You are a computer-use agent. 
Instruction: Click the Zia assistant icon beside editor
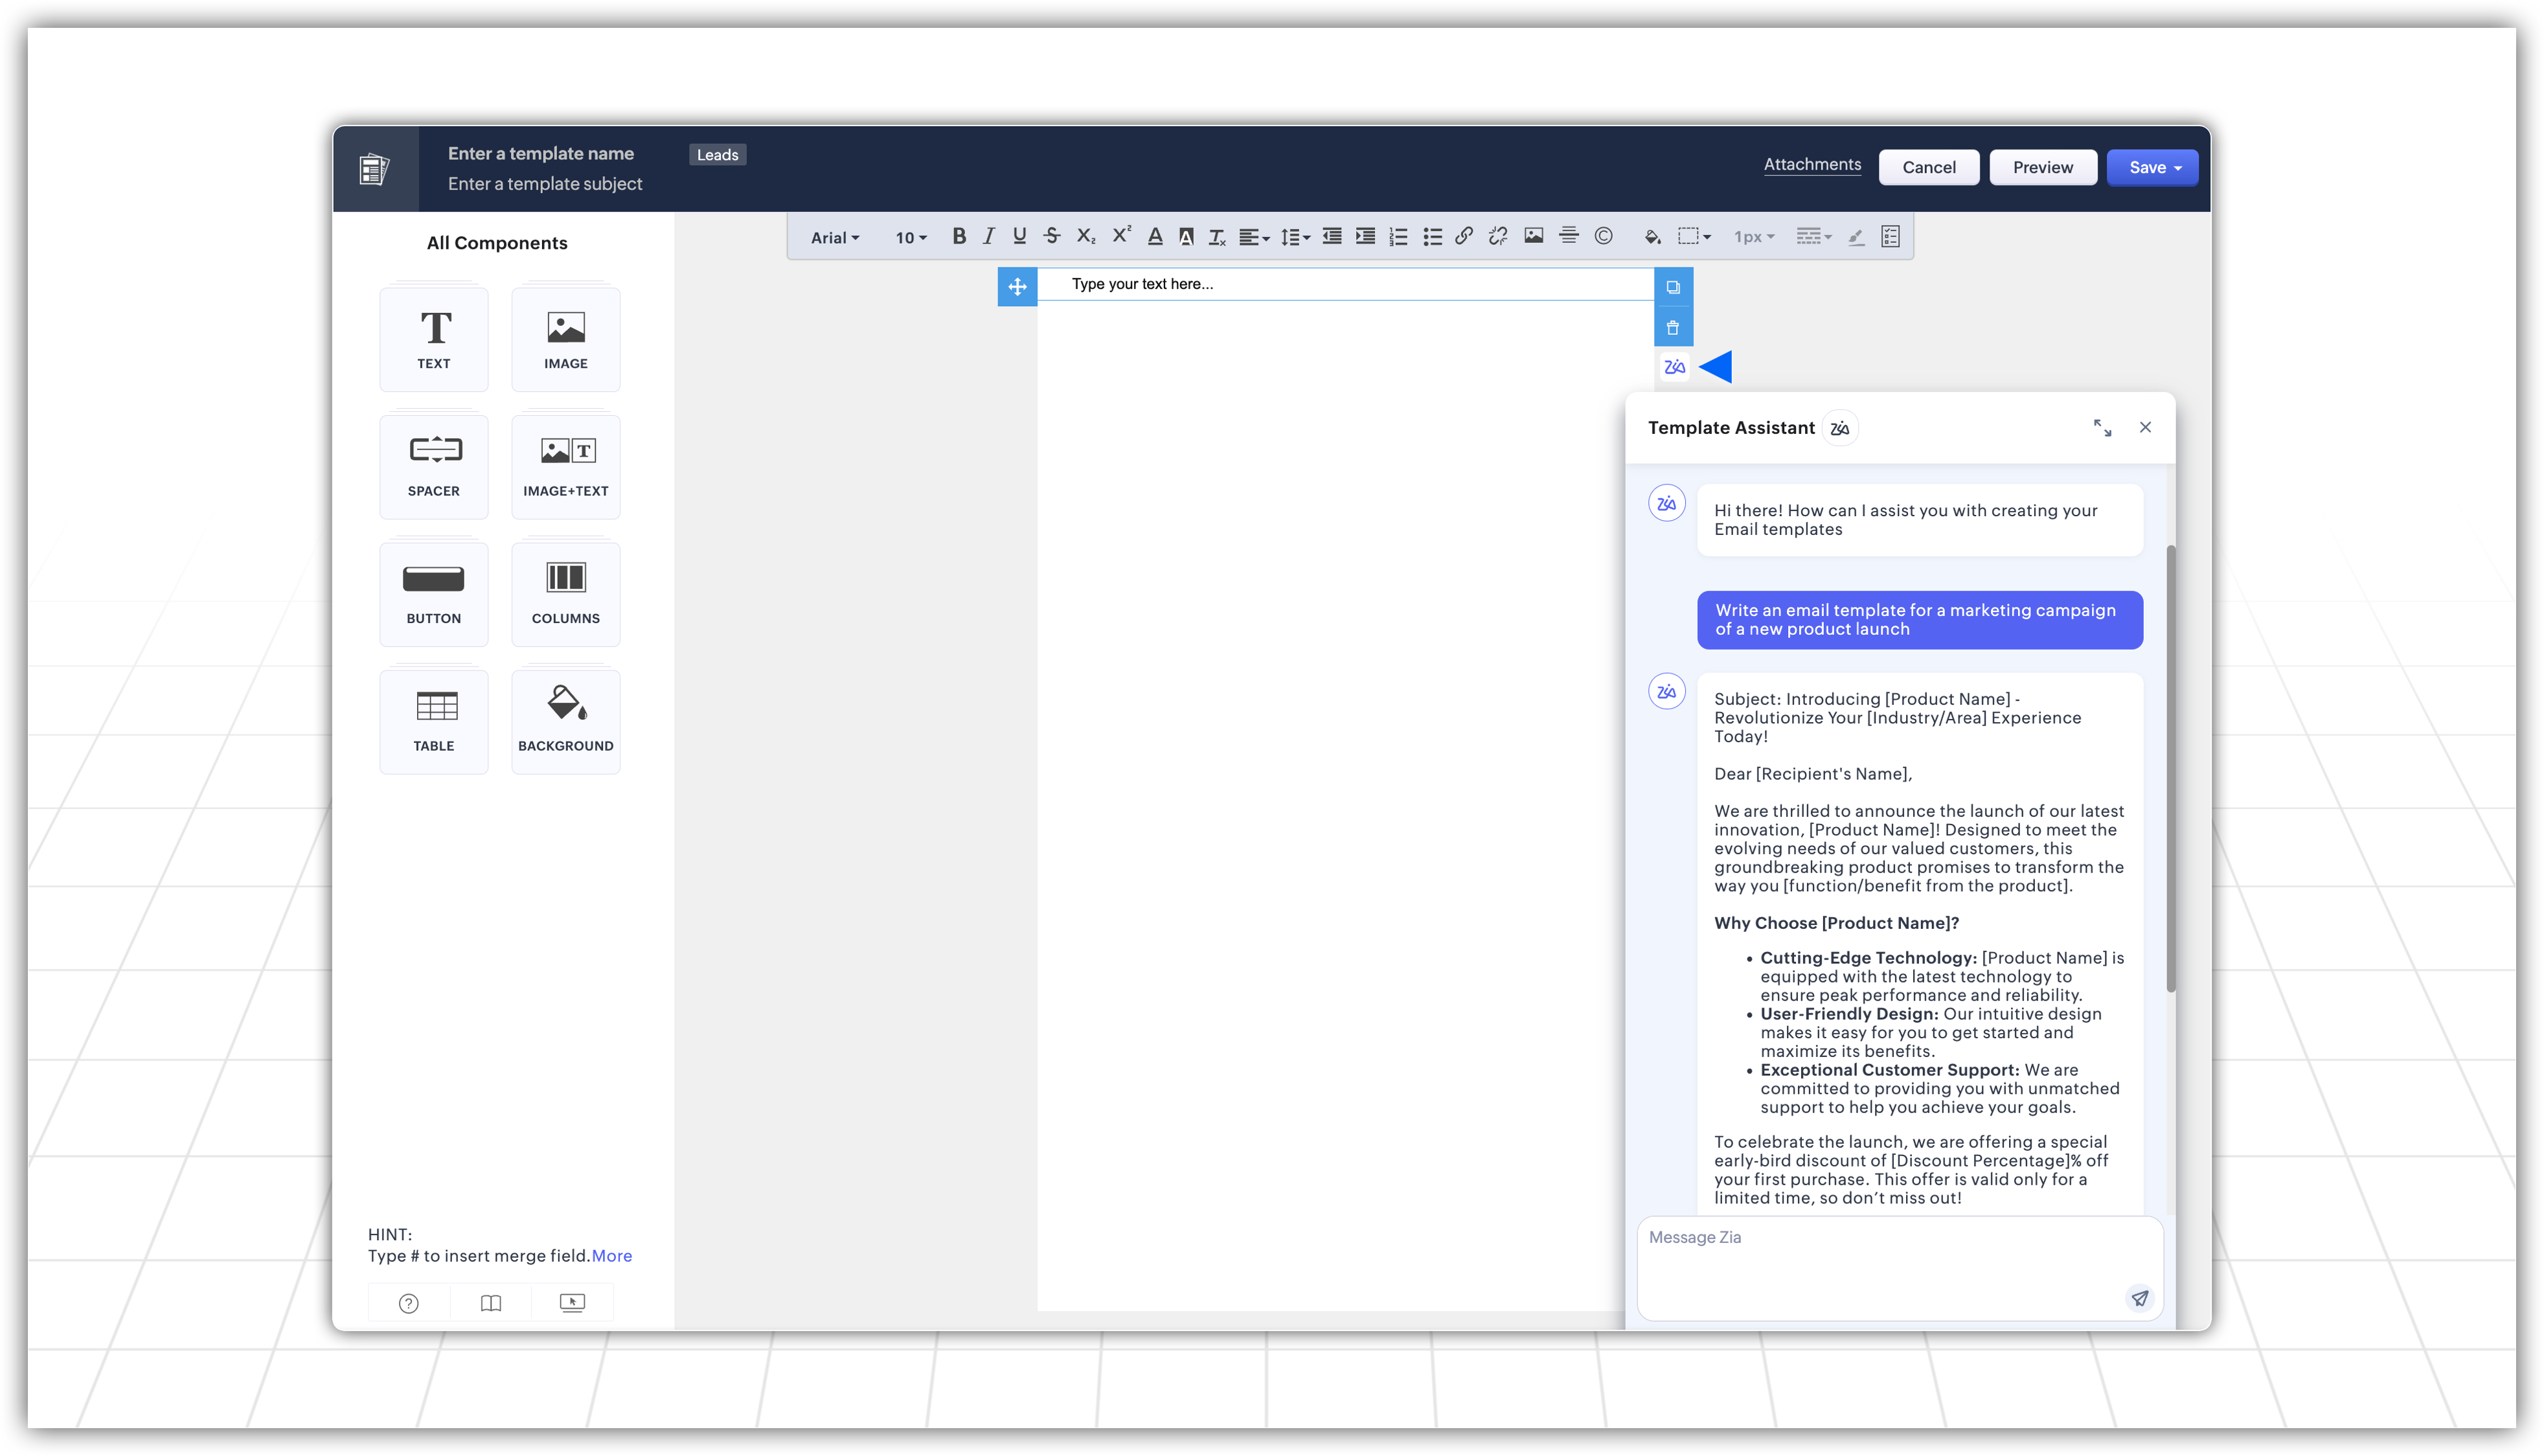click(1674, 367)
